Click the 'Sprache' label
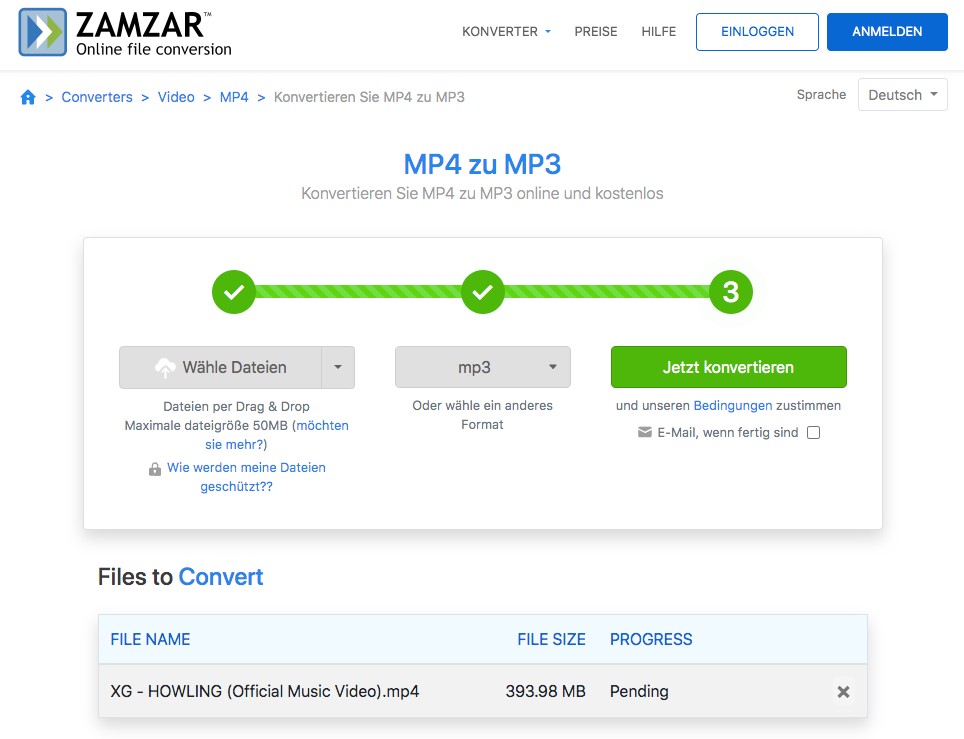 821,95
